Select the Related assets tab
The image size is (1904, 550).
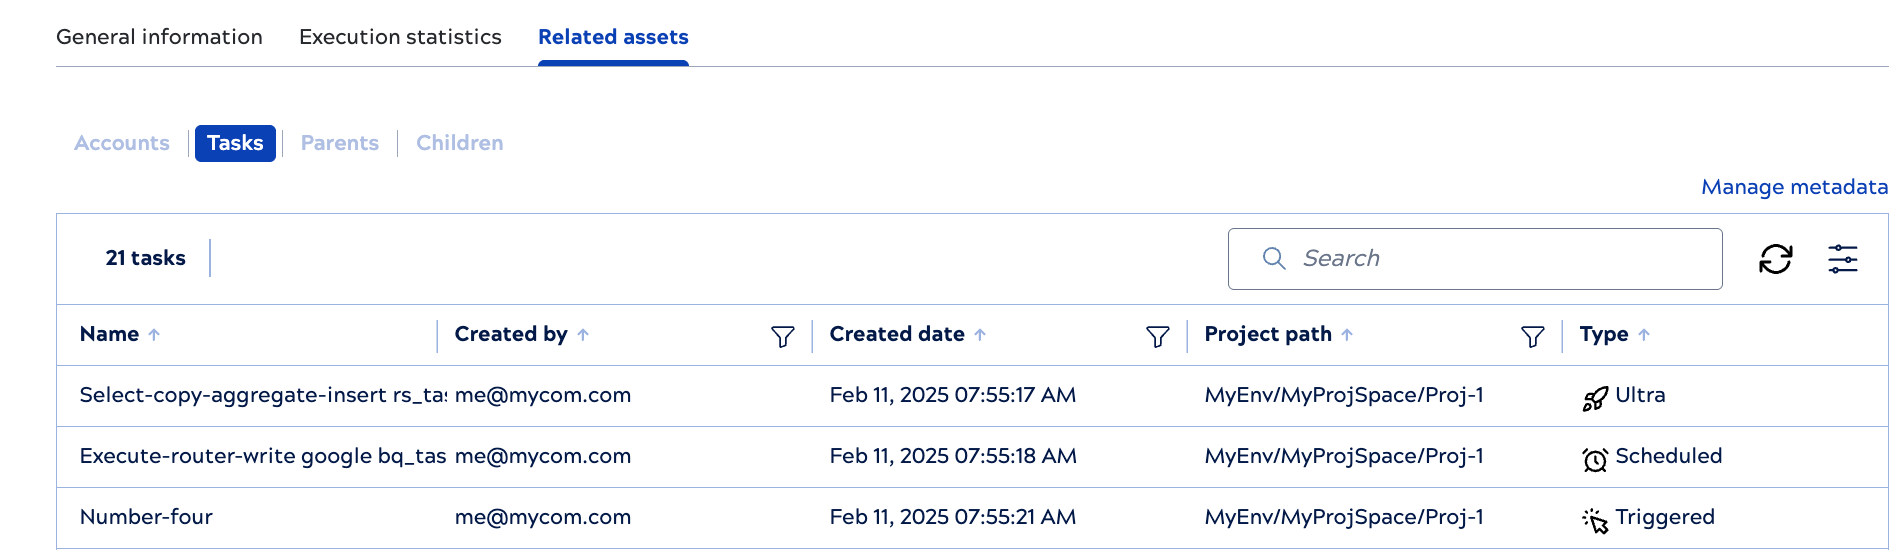pyautogui.click(x=613, y=37)
